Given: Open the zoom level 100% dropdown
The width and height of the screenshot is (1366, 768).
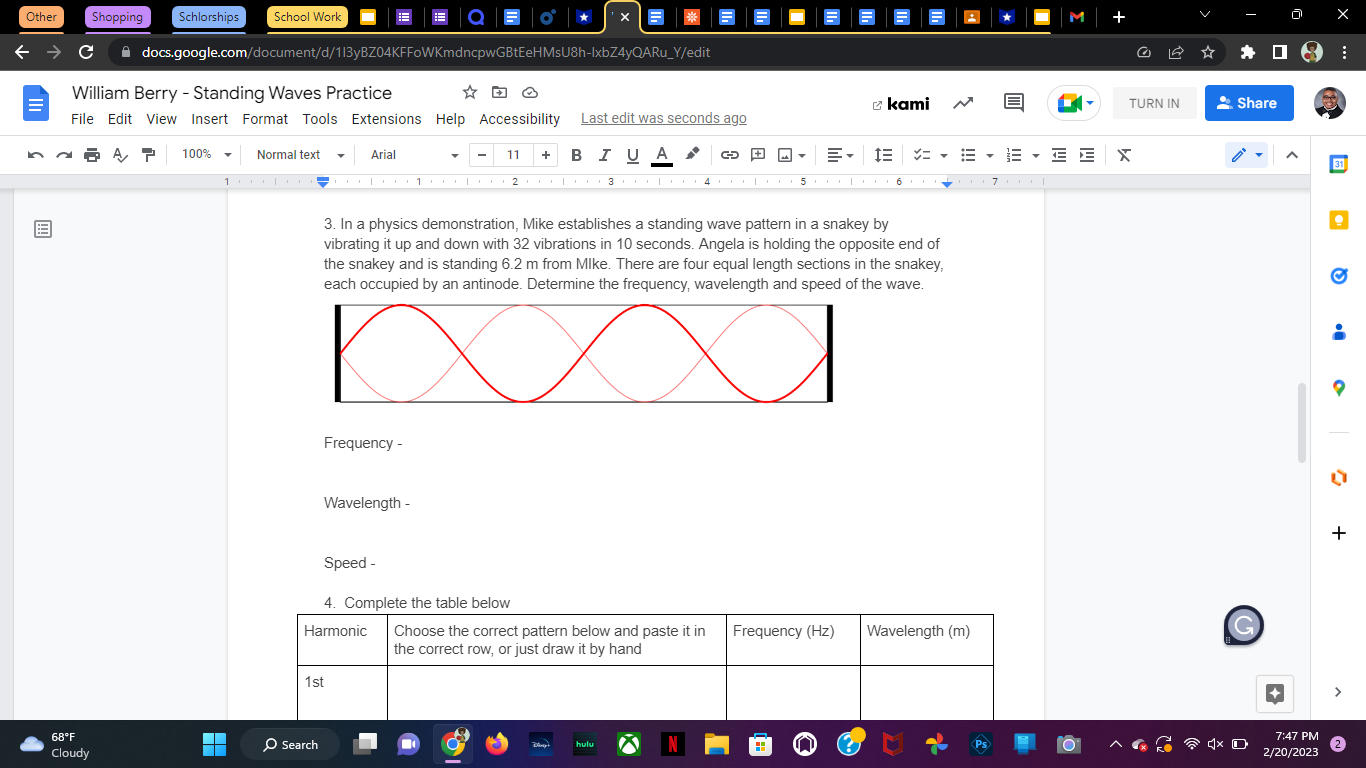Looking at the screenshot, I should 206,155.
